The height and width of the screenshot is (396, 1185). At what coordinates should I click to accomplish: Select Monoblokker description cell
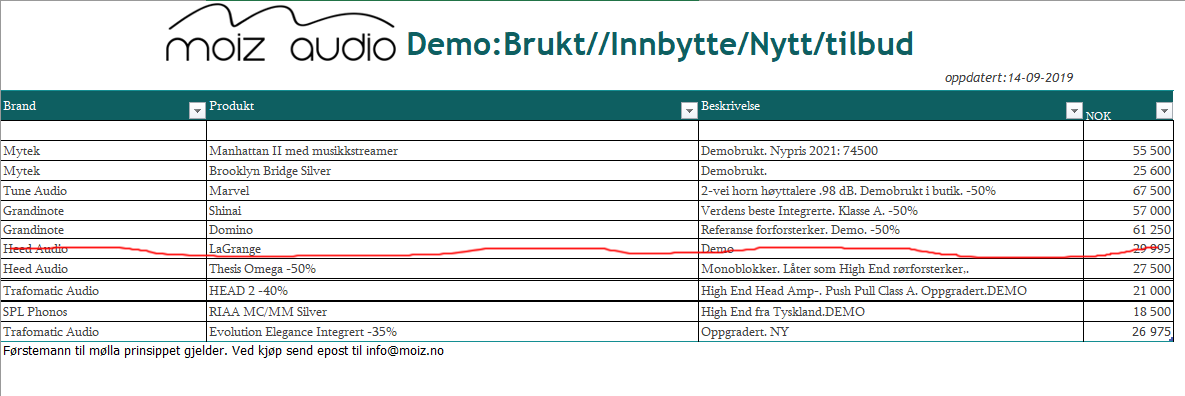[890, 269]
